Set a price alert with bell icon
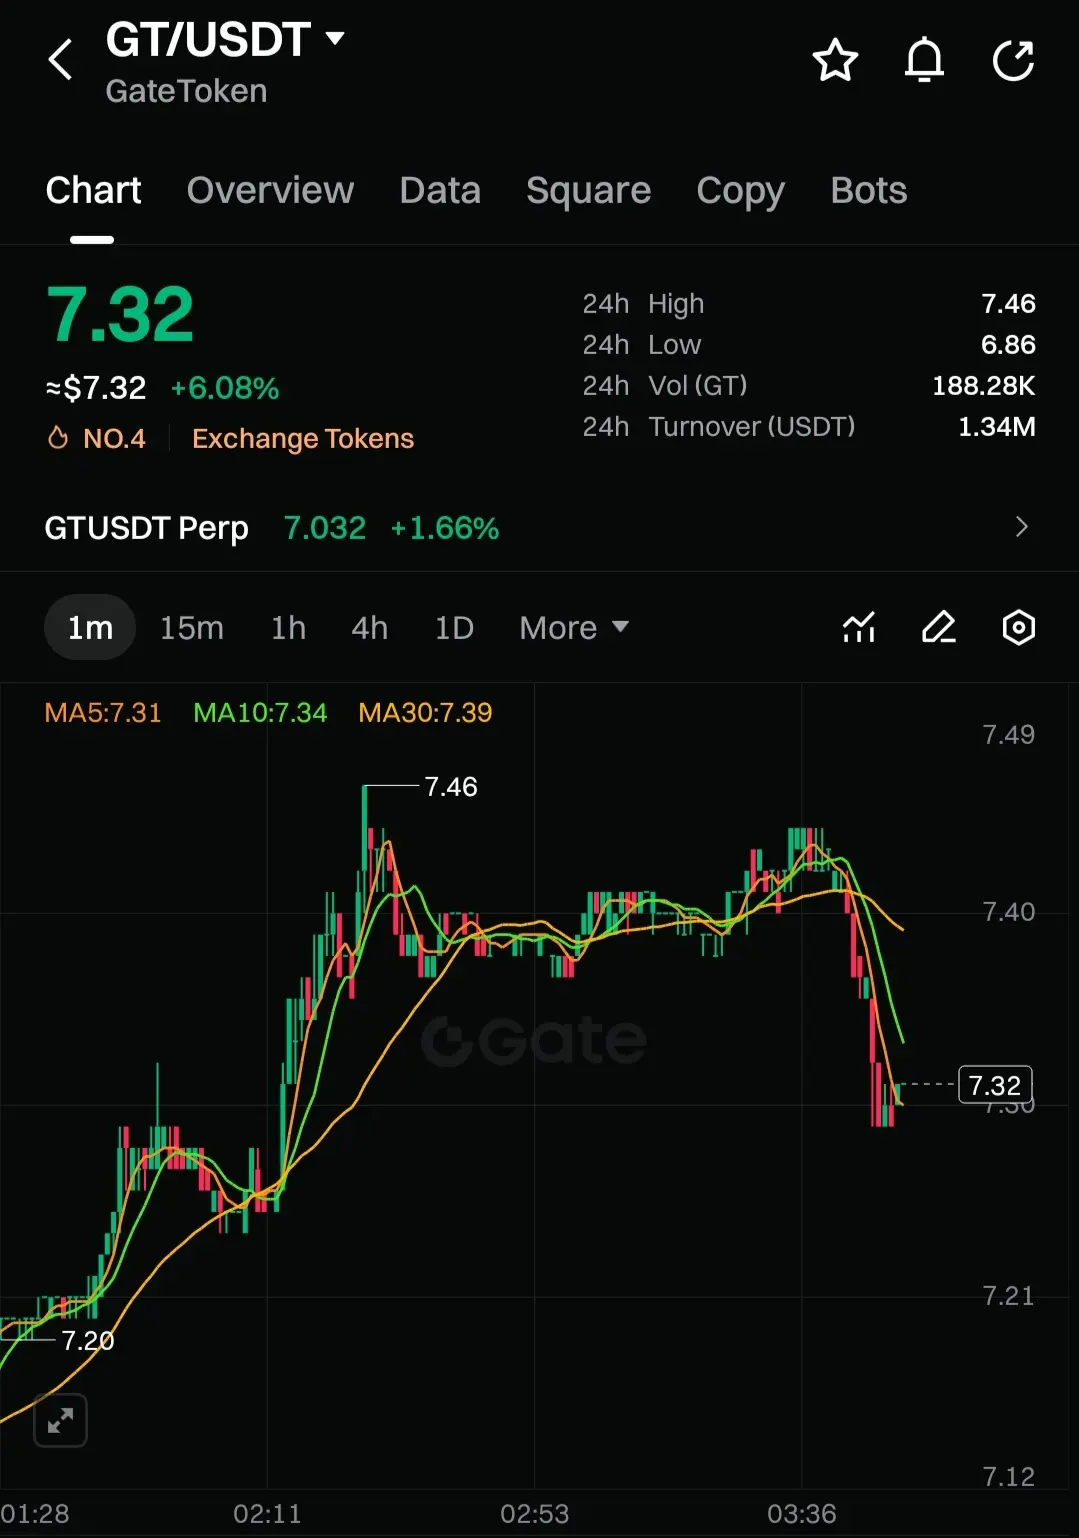The width and height of the screenshot is (1079, 1538). 924,60
